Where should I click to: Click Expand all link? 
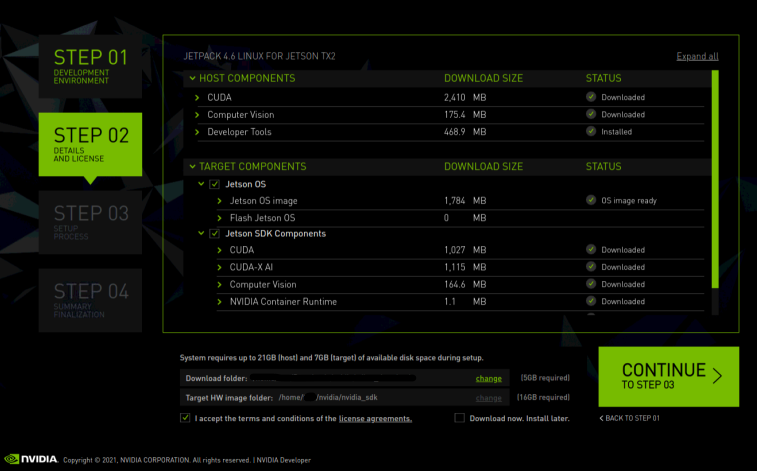pos(697,56)
